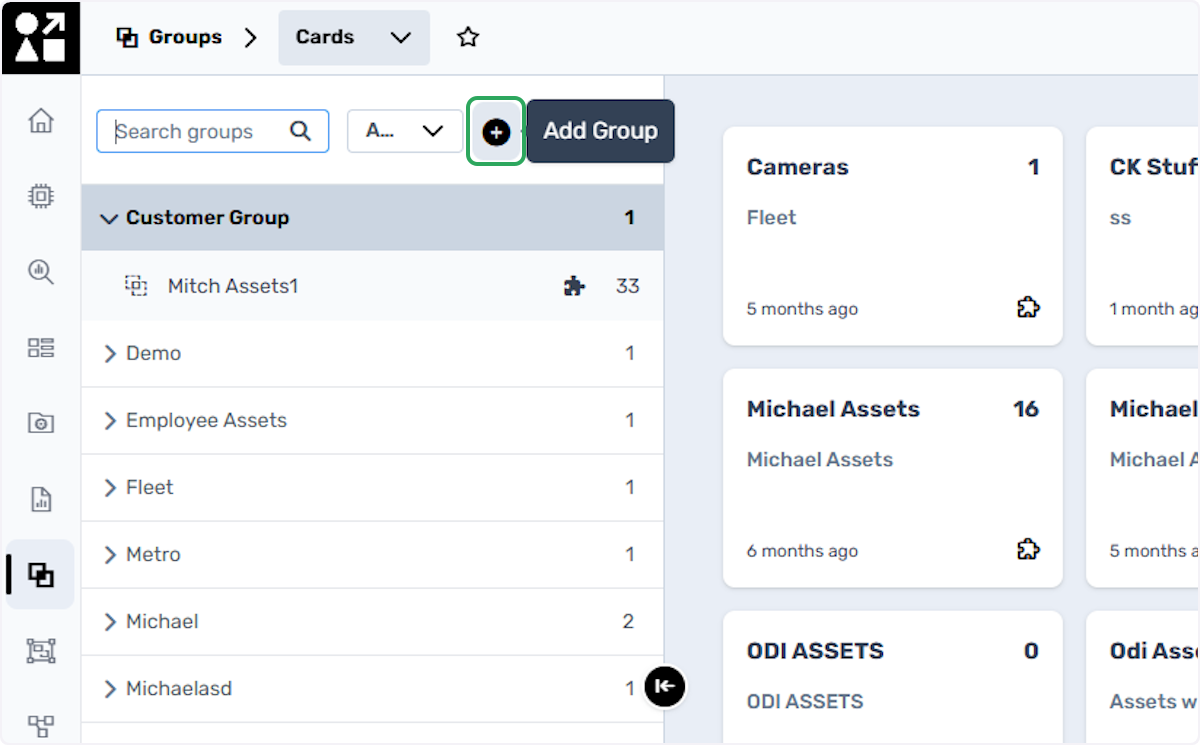The height and width of the screenshot is (745, 1200).
Task: Expand the Demo group
Action: pyautogui.click(x=110, y=353)
